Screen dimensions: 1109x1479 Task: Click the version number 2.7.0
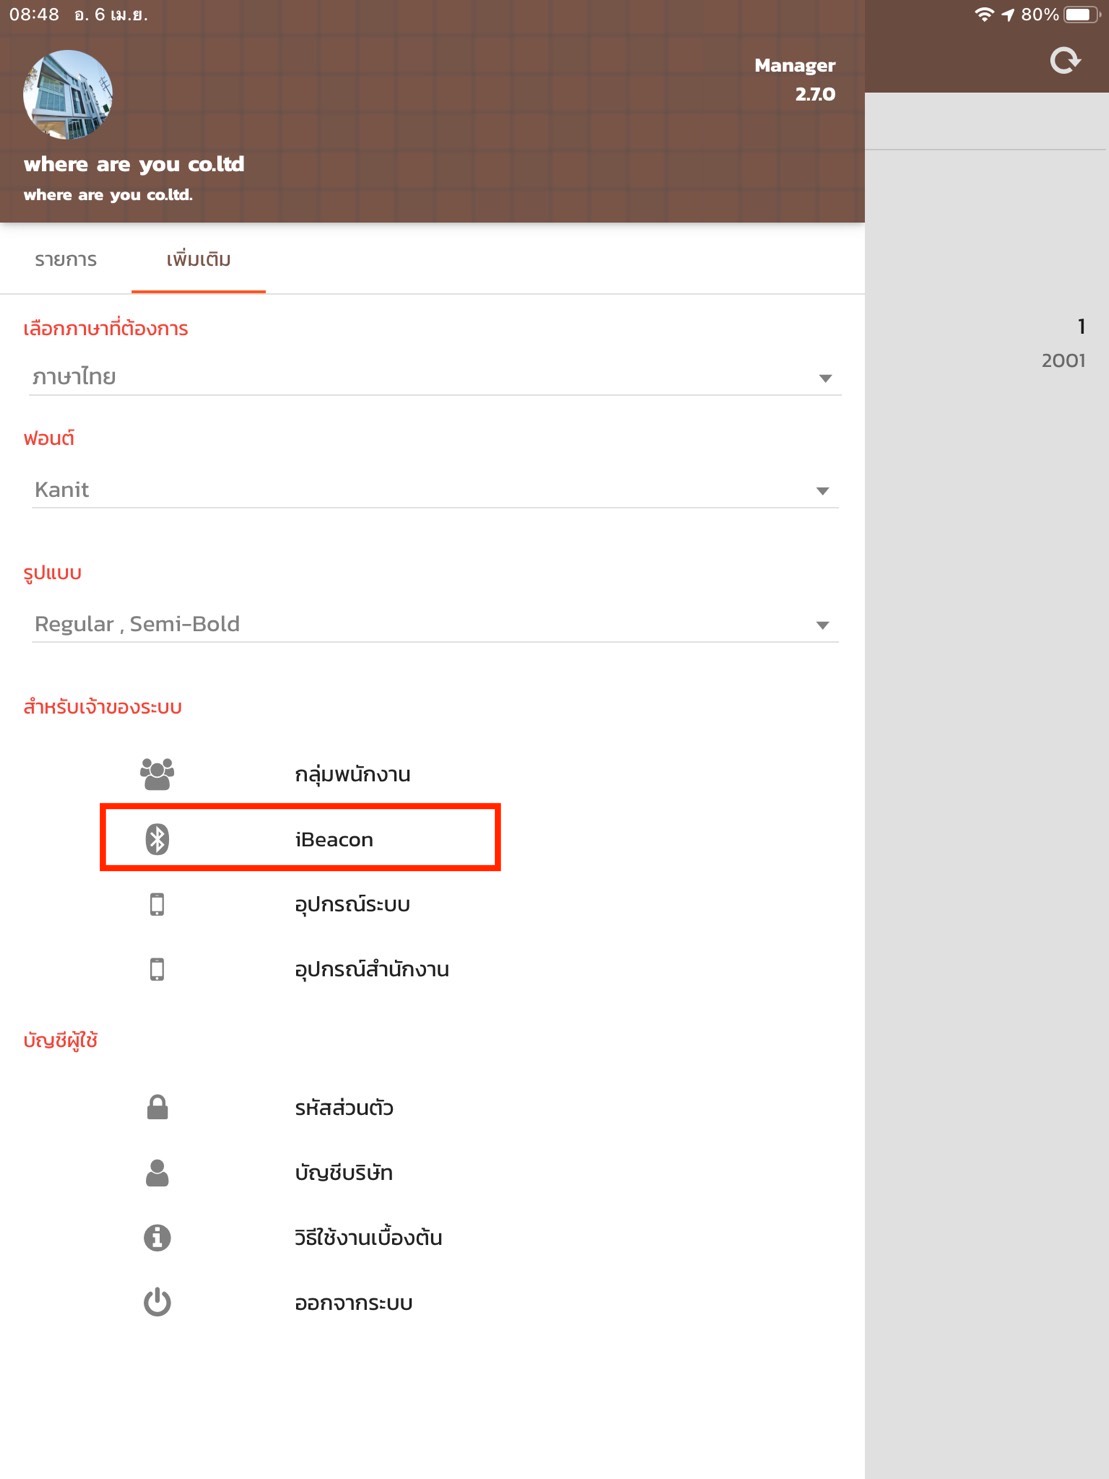coord(815,94)
